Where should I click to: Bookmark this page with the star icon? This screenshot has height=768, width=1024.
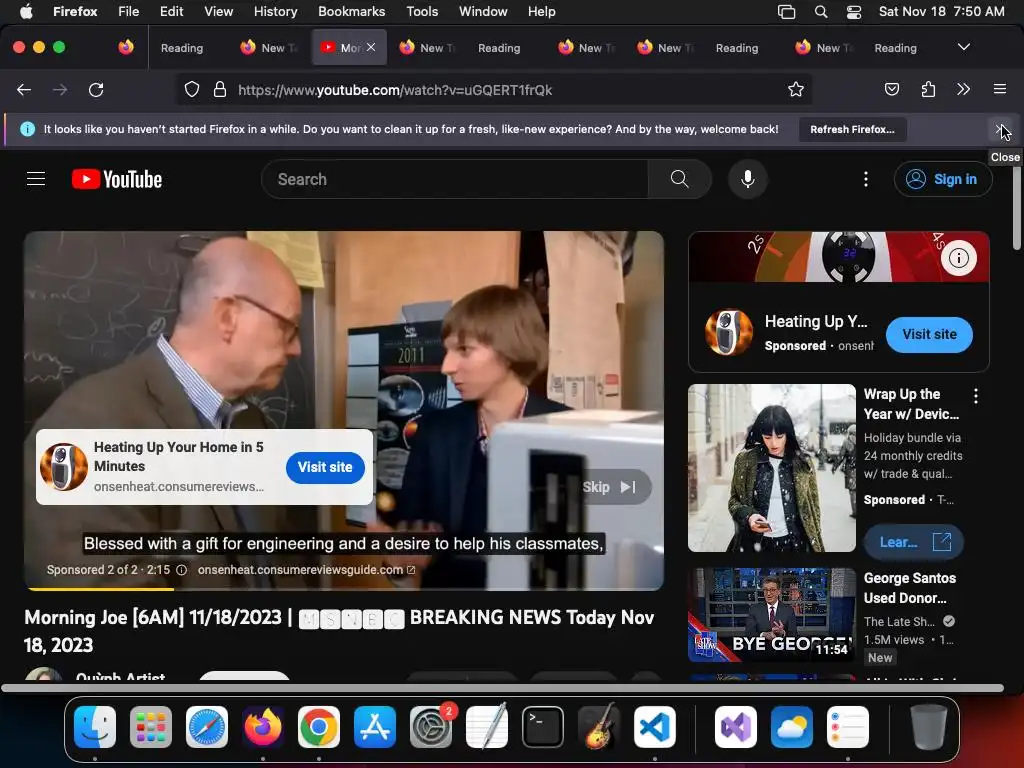[x=795, y=89]
